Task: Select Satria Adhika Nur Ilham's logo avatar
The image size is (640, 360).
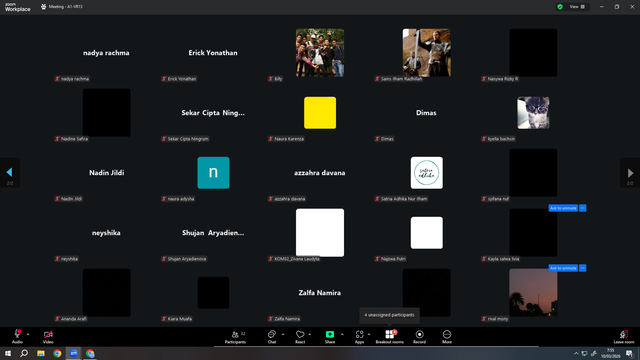Action: [x=427, y=173]
